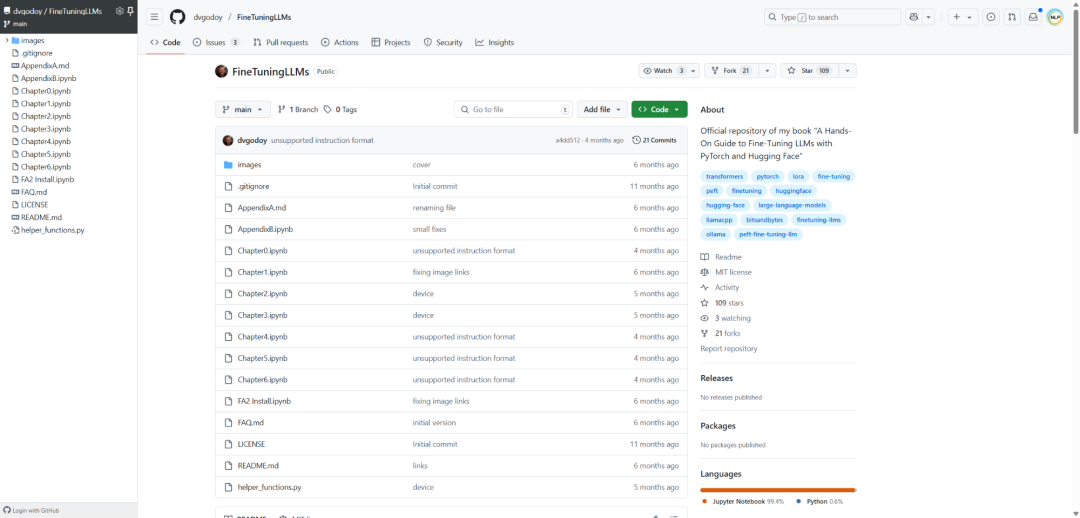Click the tag icon beside 0 Tags
The image size is (1080, 518).
[x=328, y=110]
